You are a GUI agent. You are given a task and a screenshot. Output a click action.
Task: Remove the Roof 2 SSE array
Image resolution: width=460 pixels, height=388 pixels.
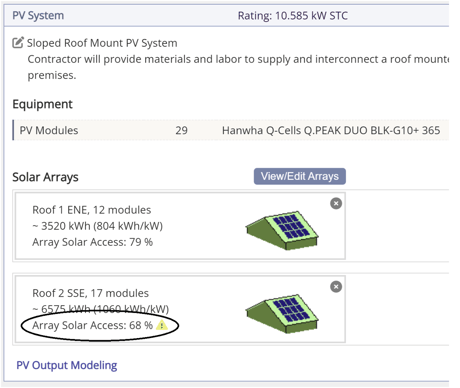(x=336, y=287)
